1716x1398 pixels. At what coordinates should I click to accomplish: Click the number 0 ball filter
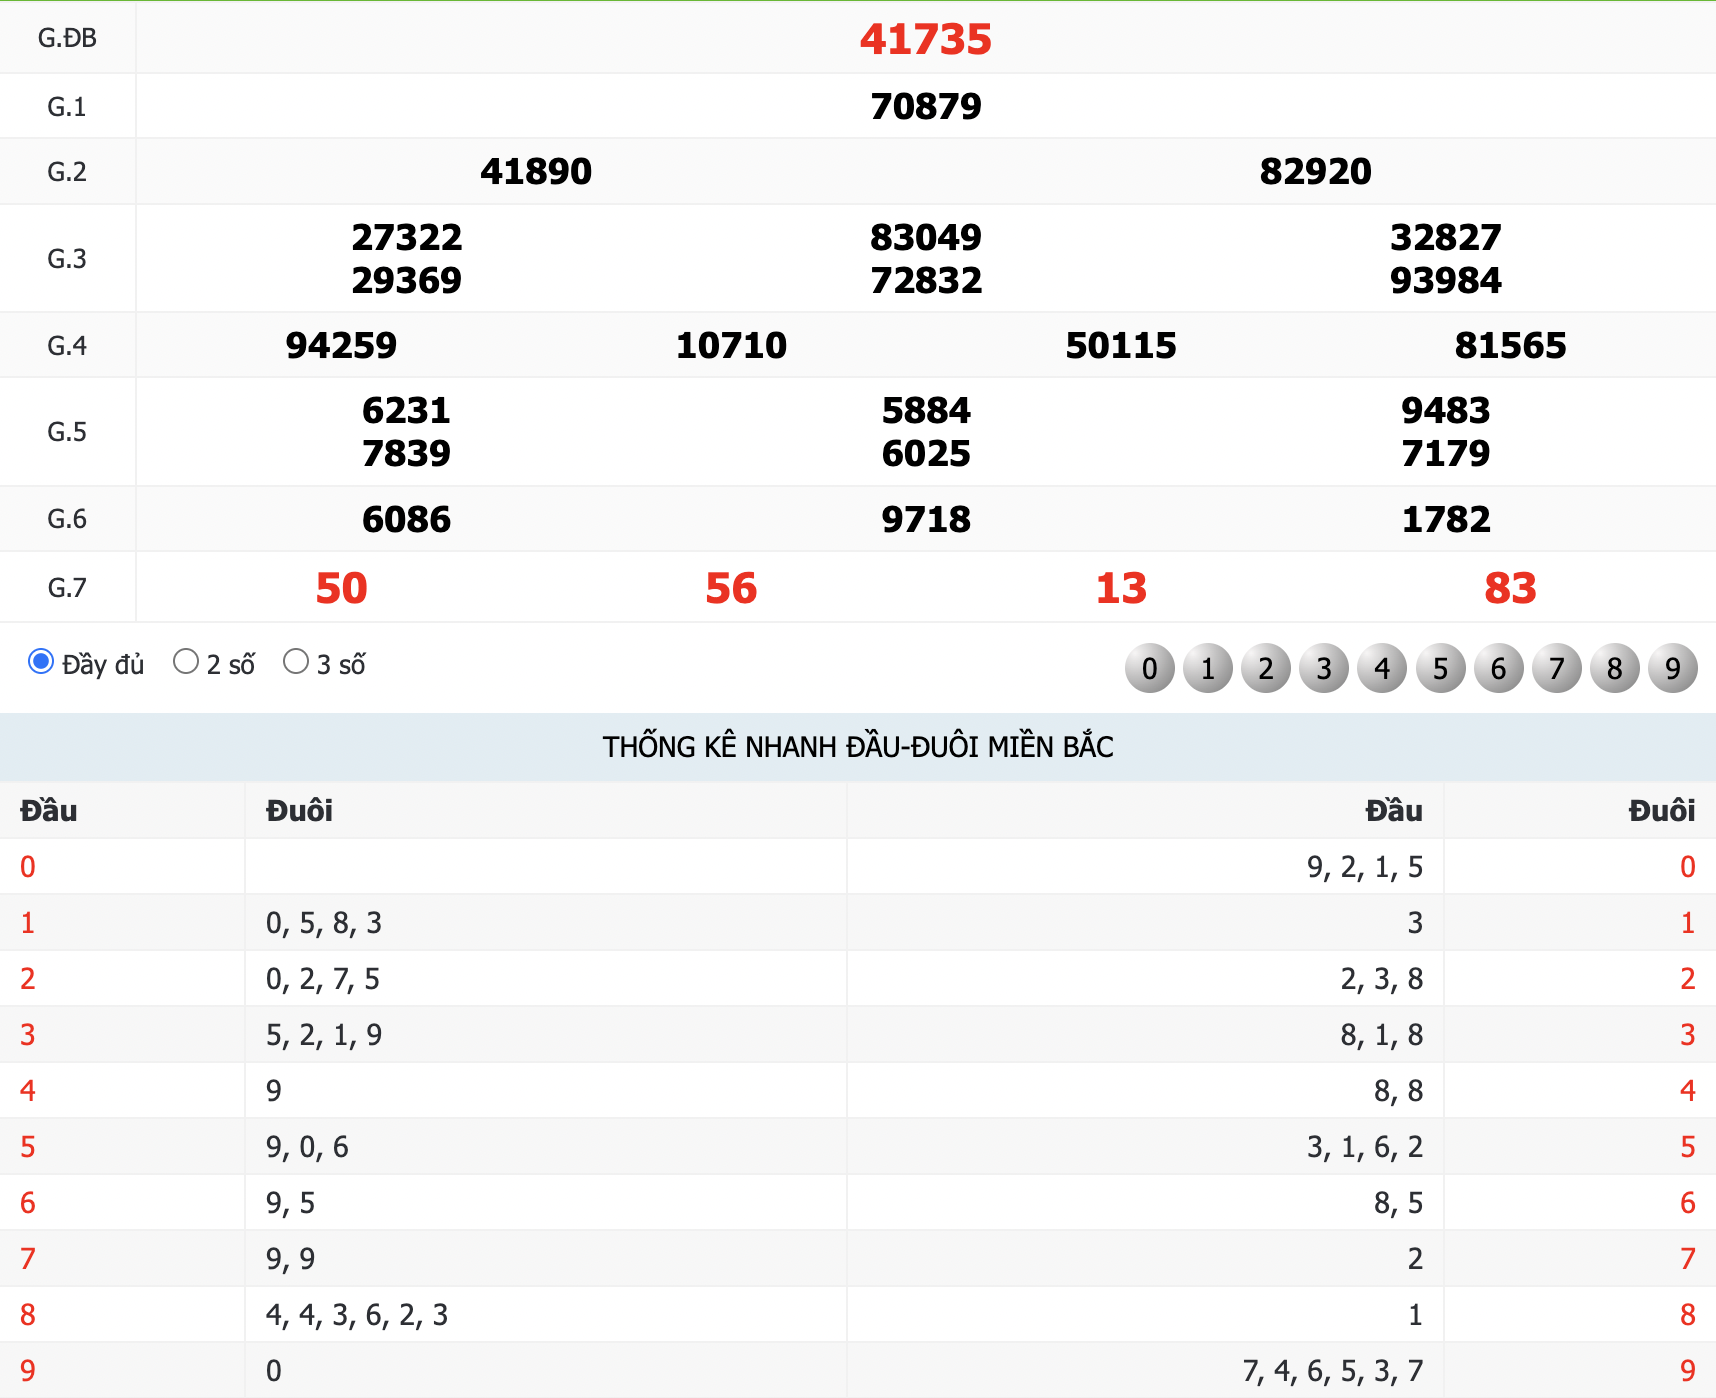[x=1150, y=668]
